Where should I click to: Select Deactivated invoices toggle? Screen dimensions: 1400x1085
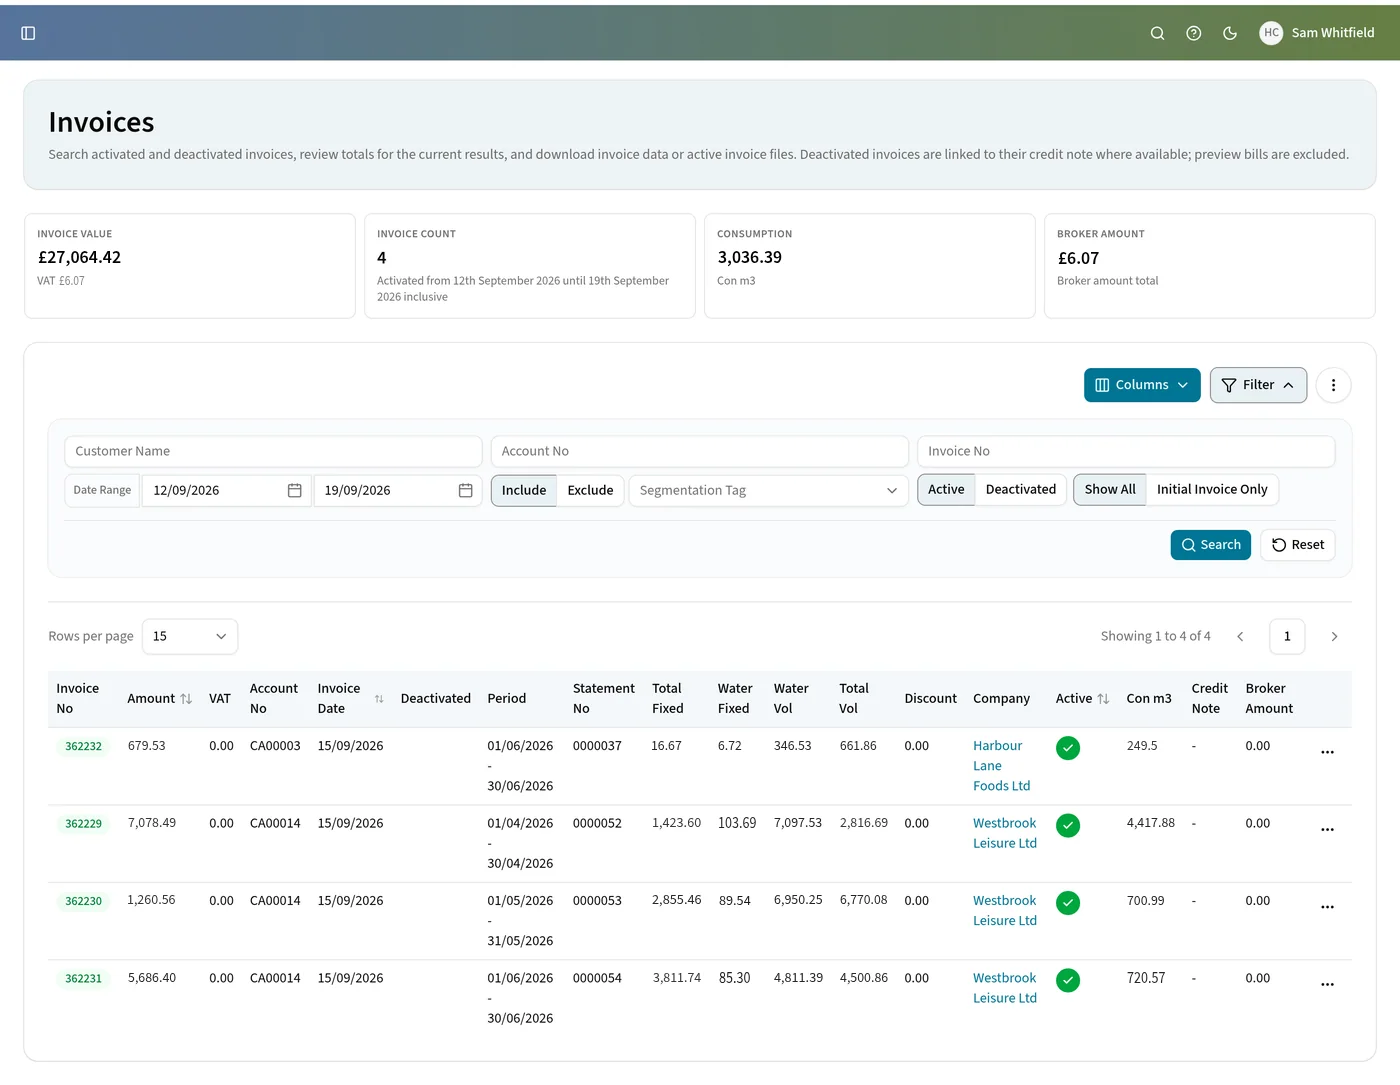(1021, 489)
